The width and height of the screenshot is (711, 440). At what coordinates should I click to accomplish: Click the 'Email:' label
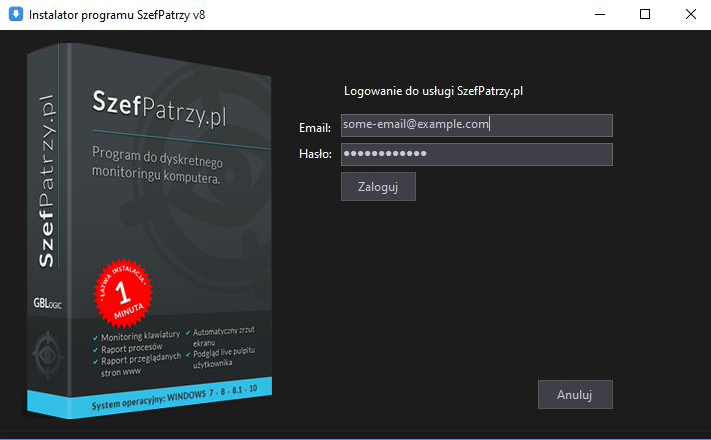pyautogui.click(x=315, y=128)
